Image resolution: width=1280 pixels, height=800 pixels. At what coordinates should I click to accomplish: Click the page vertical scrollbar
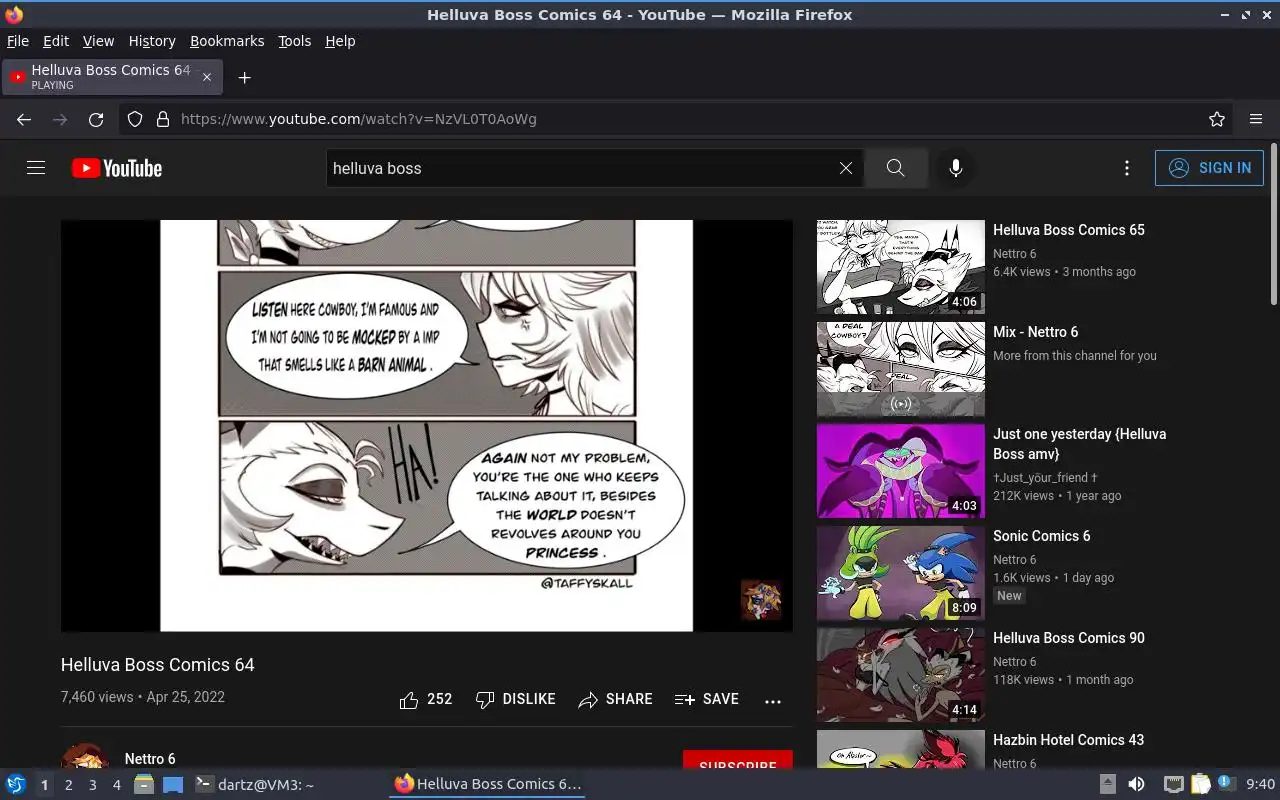[1274, 224]
